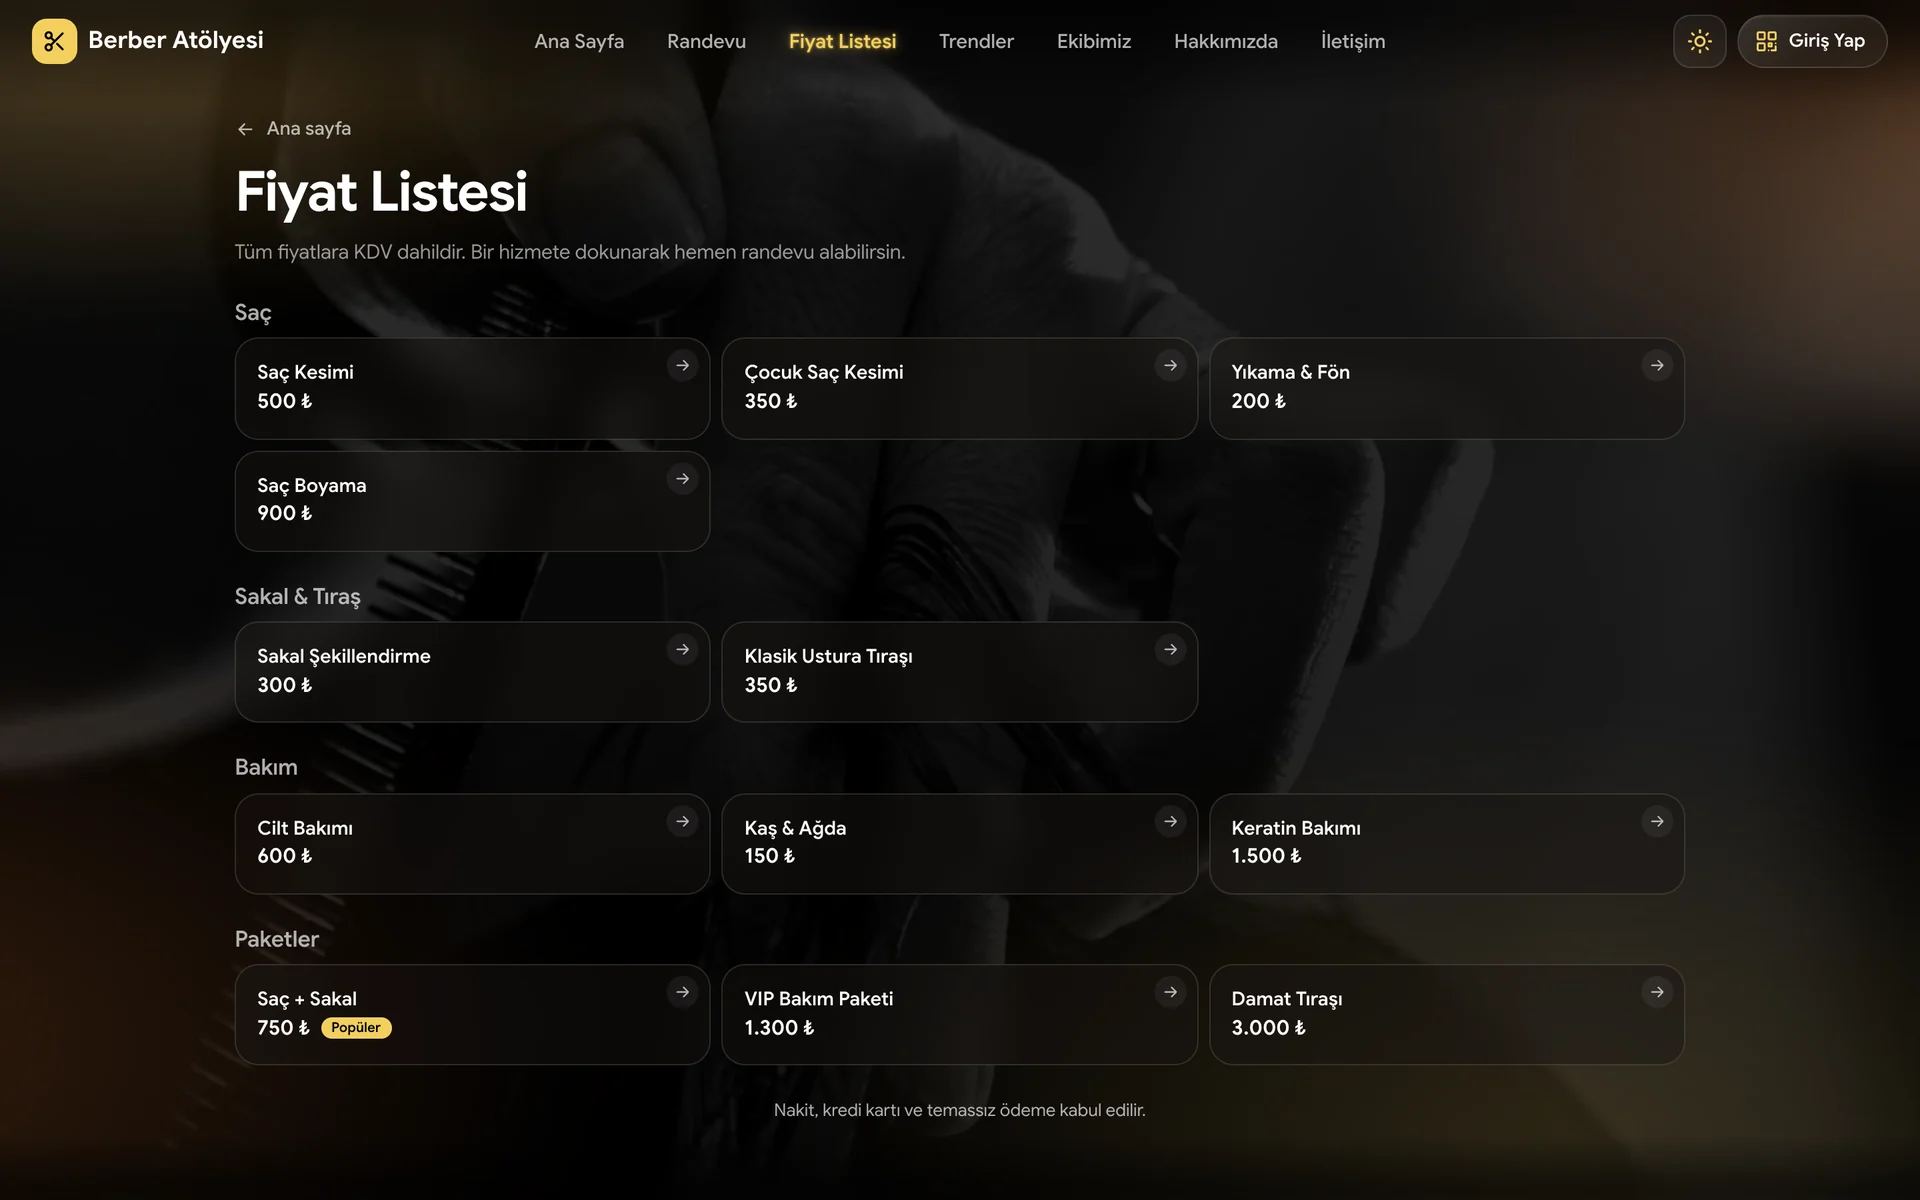This screenshot has width=1920, height=1200.
Task: Toggle light theme with the sun icon
Action: [x=1699, y=41]
